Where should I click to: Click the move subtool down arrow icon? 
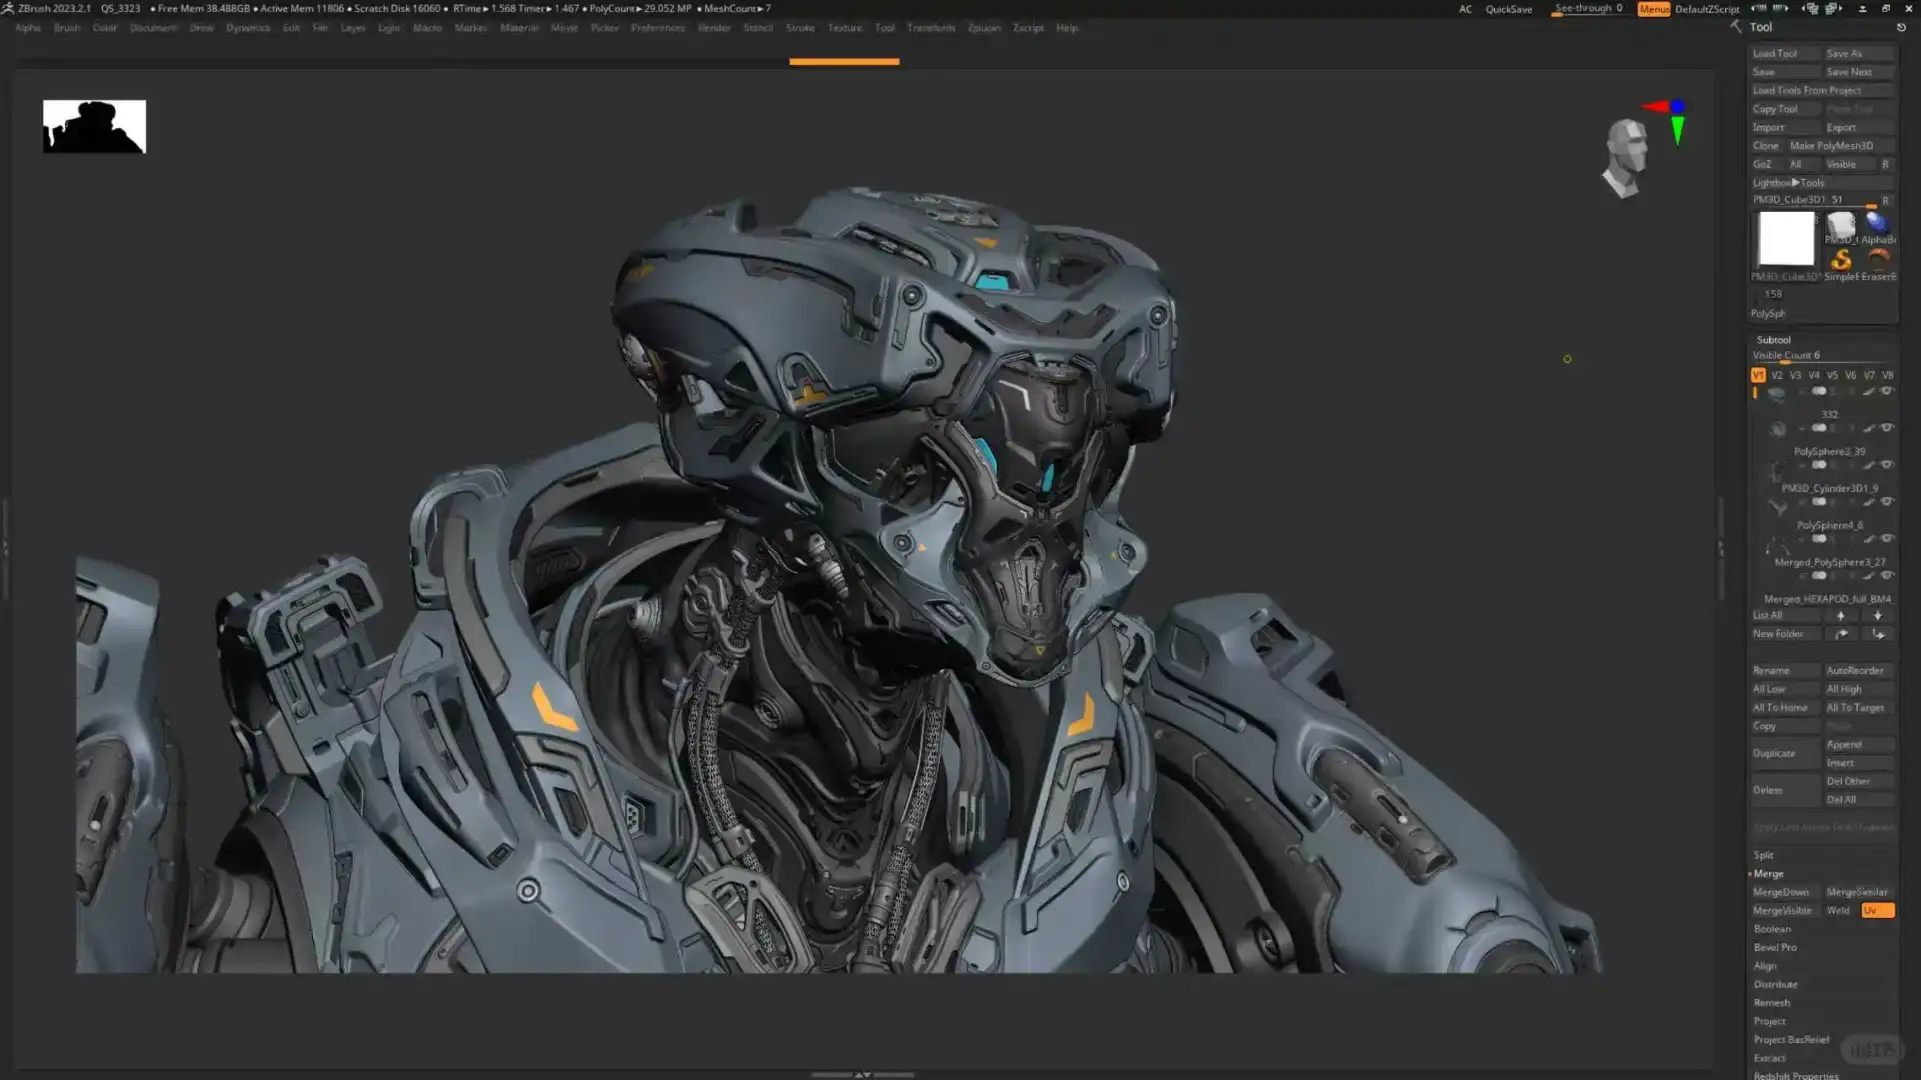click(x=1877, y=616)
